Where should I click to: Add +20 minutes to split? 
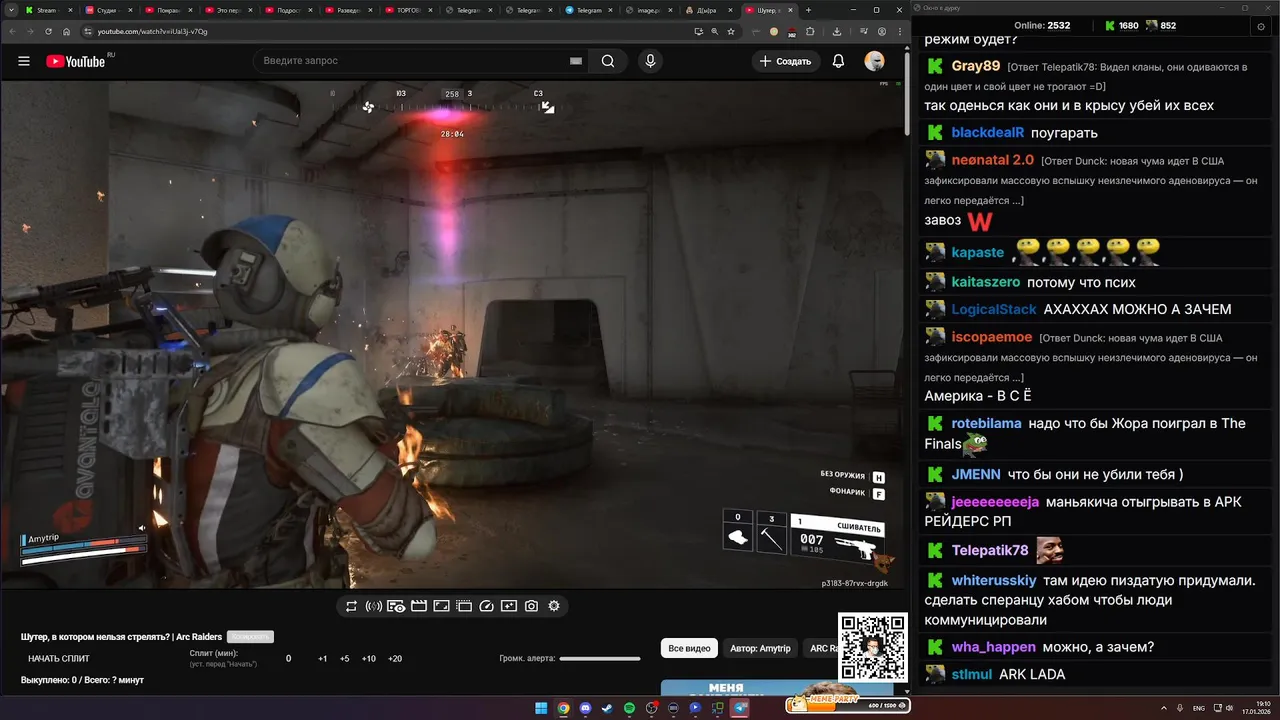[395, 659]
